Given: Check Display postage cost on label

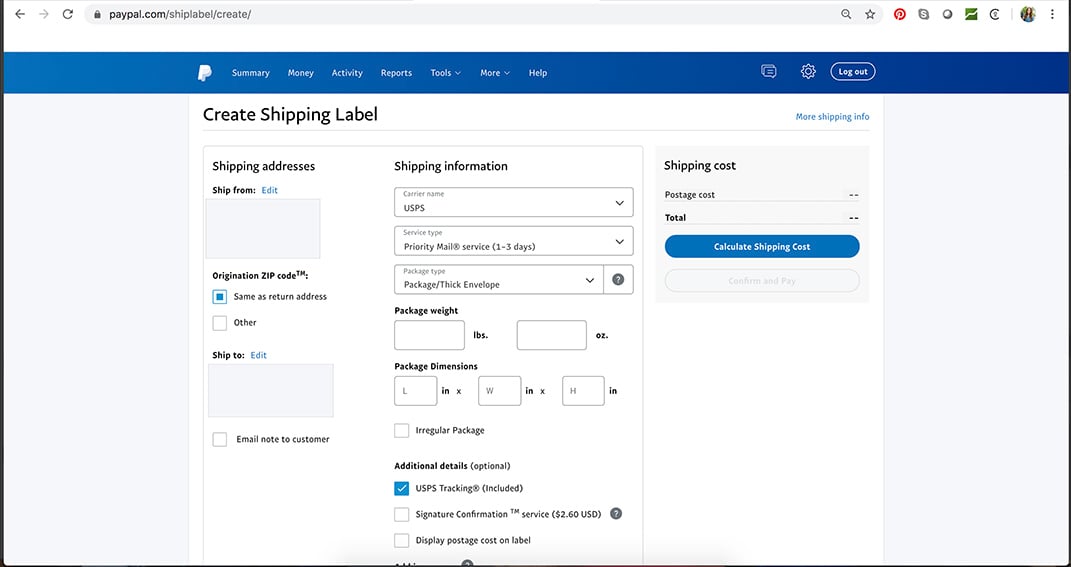Looking at the screenshot, I should point(402,540).
